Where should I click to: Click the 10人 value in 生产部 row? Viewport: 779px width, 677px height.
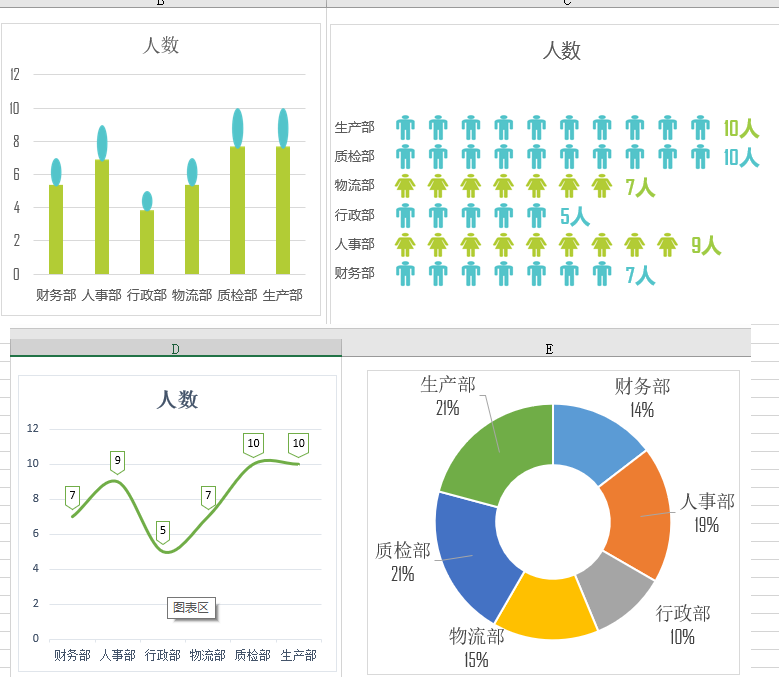click(x=741, y=129)
